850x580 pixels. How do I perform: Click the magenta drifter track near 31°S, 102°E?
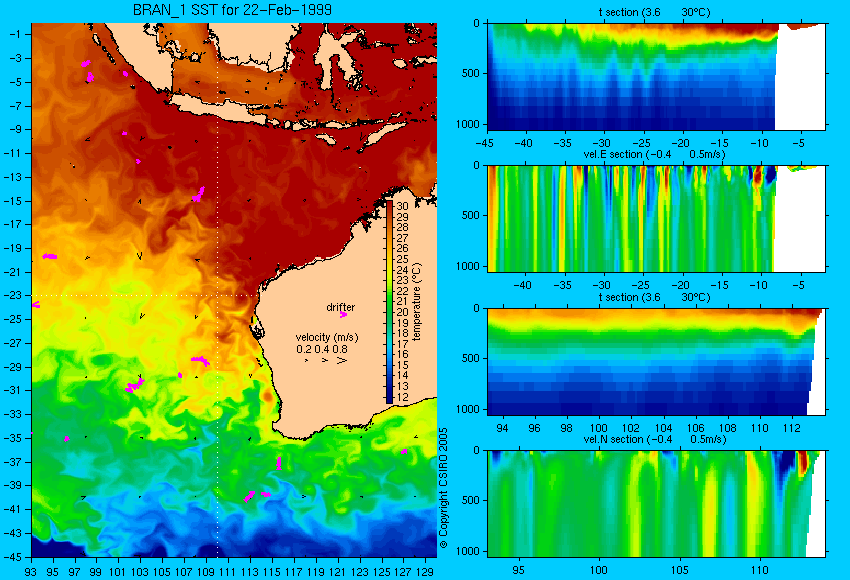(x=134, y=385)
